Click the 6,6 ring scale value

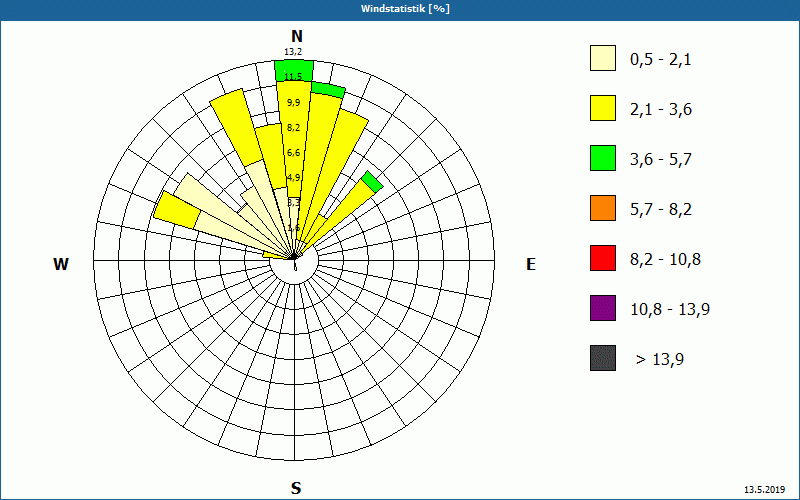pyautogui.click(x=293, y=153)
